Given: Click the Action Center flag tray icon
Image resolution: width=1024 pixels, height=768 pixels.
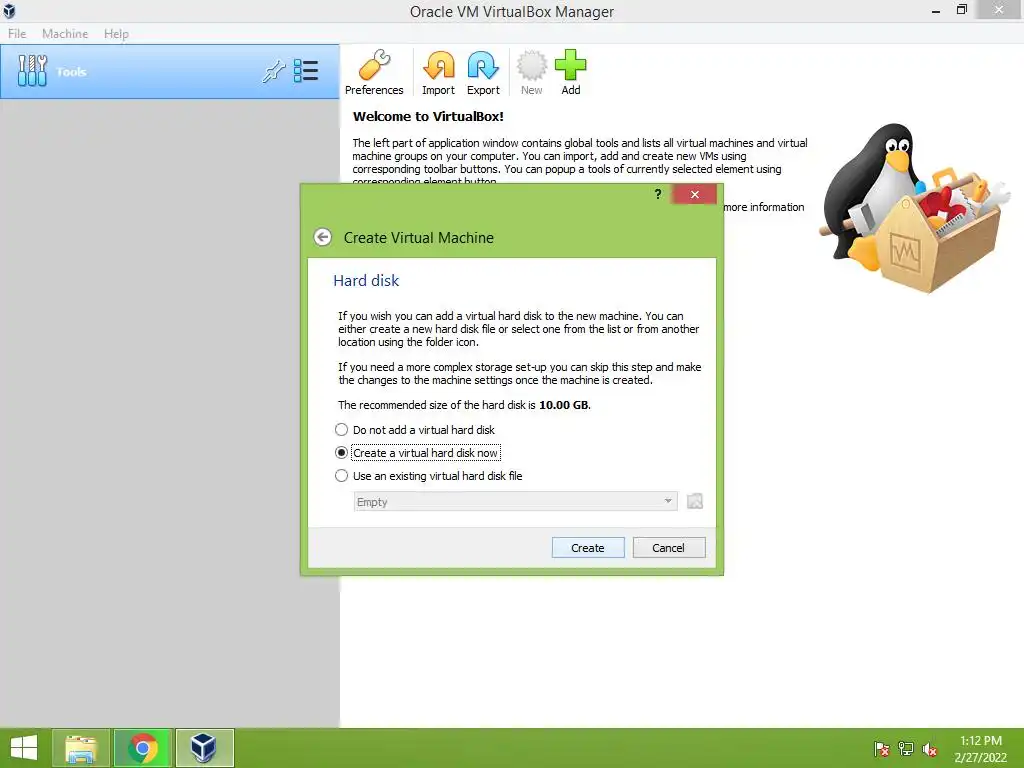Looking at the screenshot, I should 882,748.
